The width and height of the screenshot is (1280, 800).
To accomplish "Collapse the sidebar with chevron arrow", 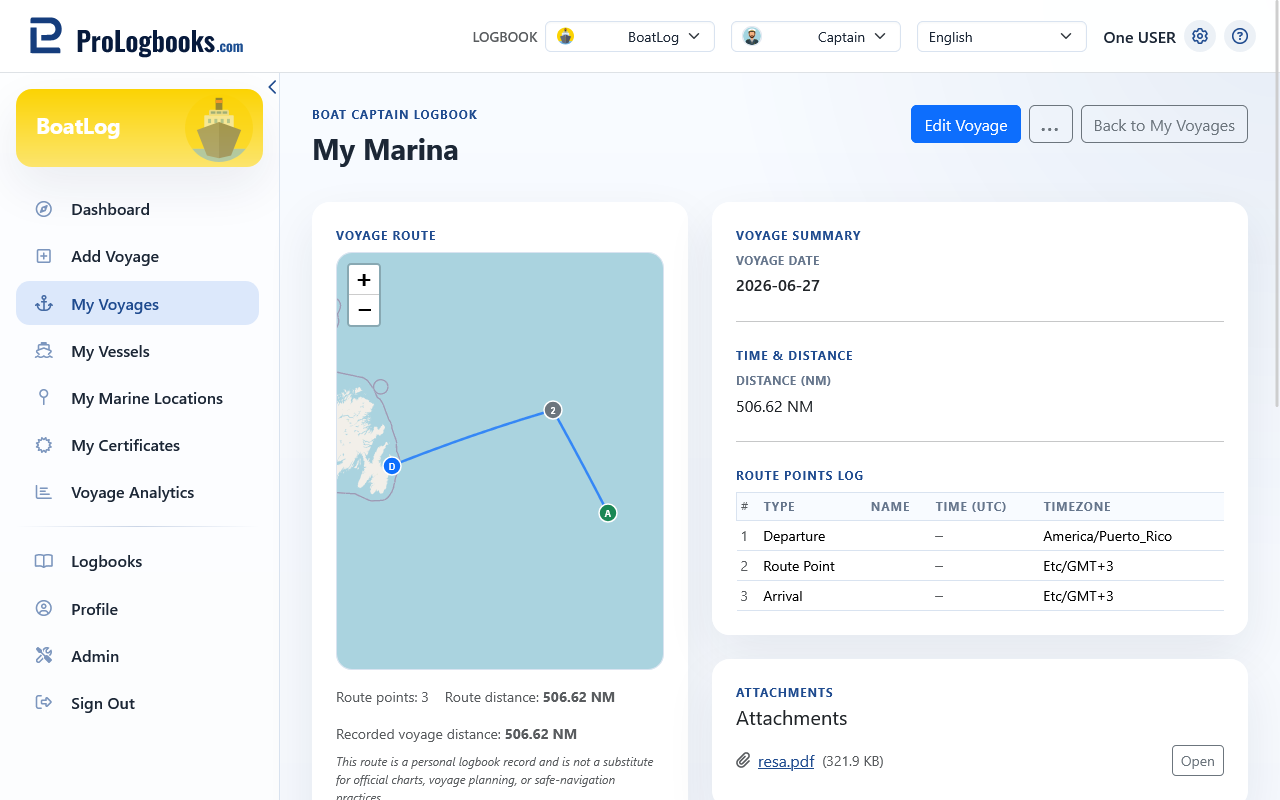I will 272,87.
